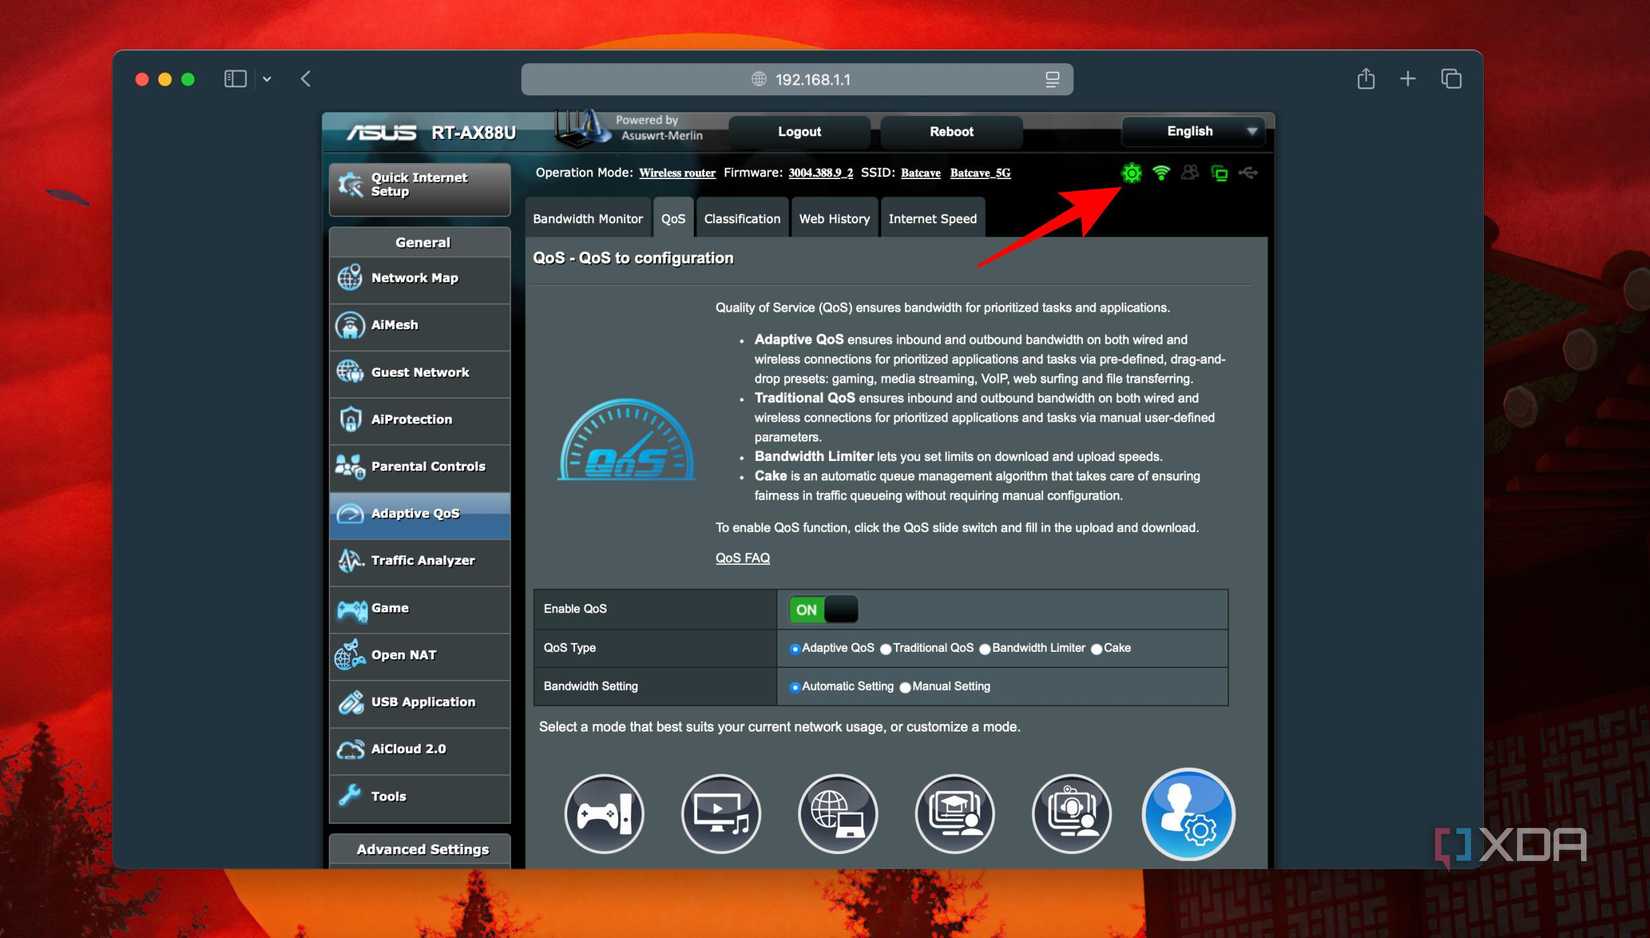
Task: Open USB Application settings
Action: pyautogui.click(x=422, y=701)
